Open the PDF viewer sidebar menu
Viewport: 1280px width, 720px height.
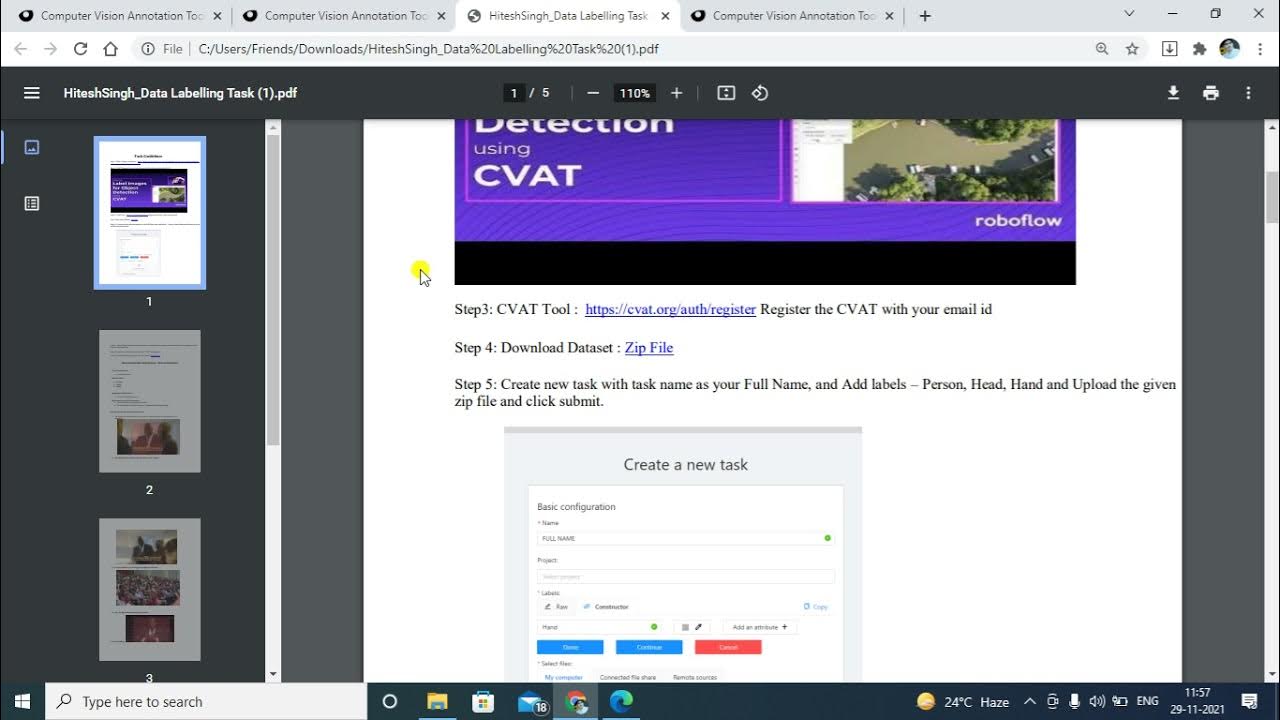click(x=32, y=93)
